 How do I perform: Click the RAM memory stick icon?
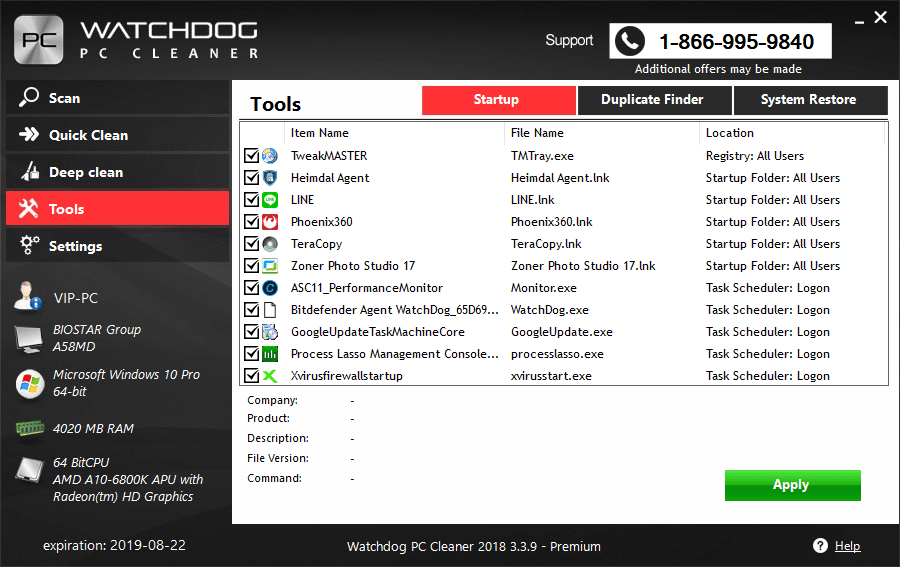[30, 428]
